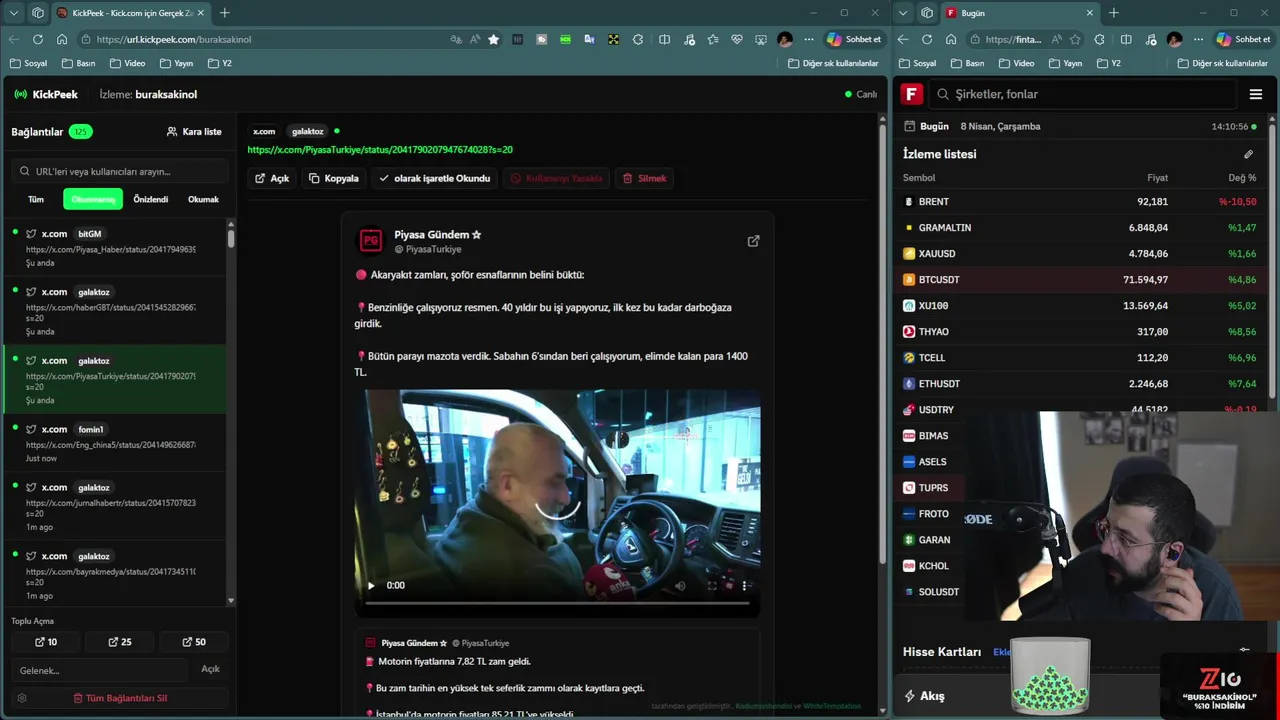Play the embedded tweet video

point(371,585)
